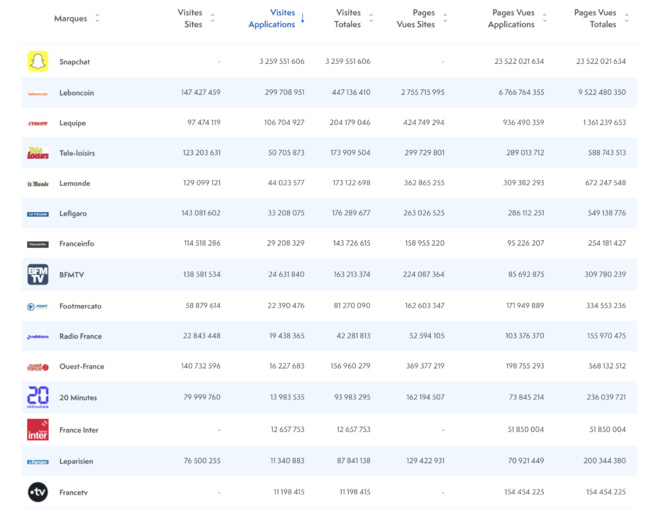Viewport: 653px width, 509px height.
Task: Click the 20 Minutes logo icon
Action: [37, 397]
